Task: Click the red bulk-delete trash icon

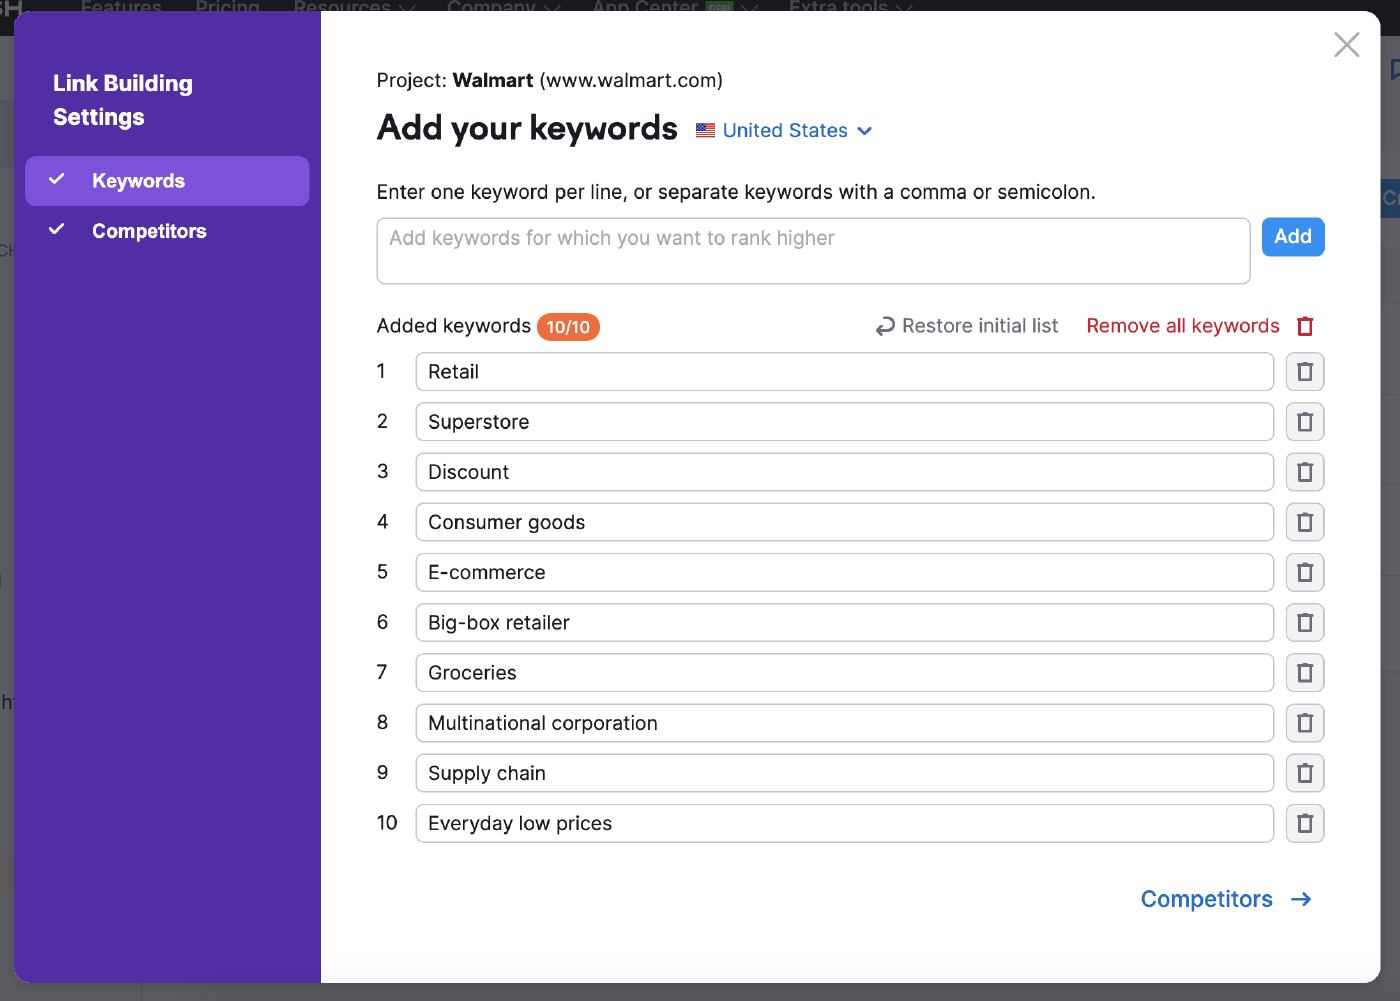Action: pyautogui.click(x=1305, y=326)
